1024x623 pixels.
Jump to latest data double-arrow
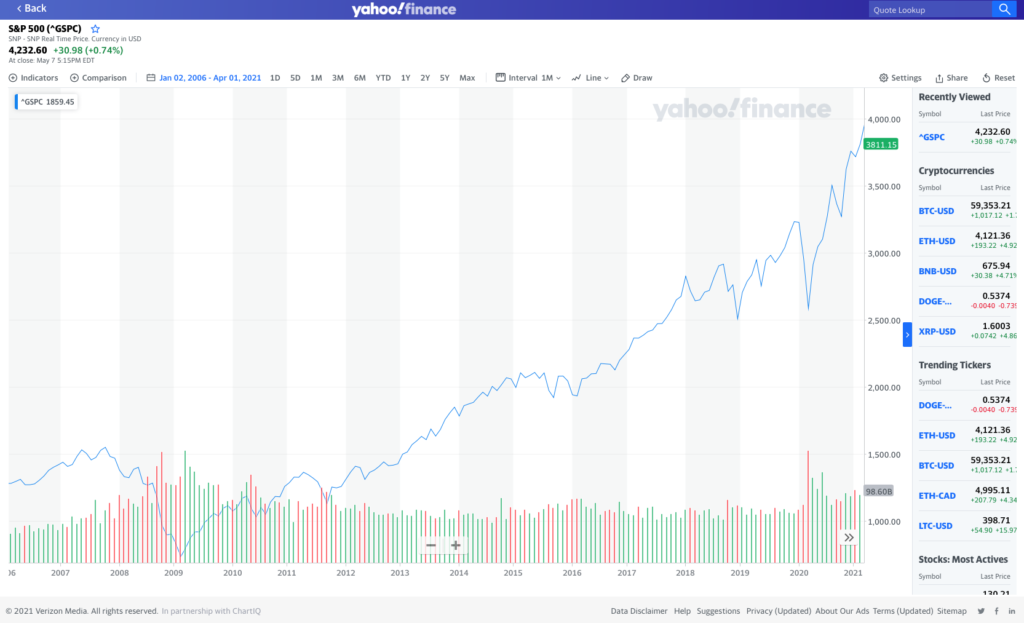click(x=849, y=537)
